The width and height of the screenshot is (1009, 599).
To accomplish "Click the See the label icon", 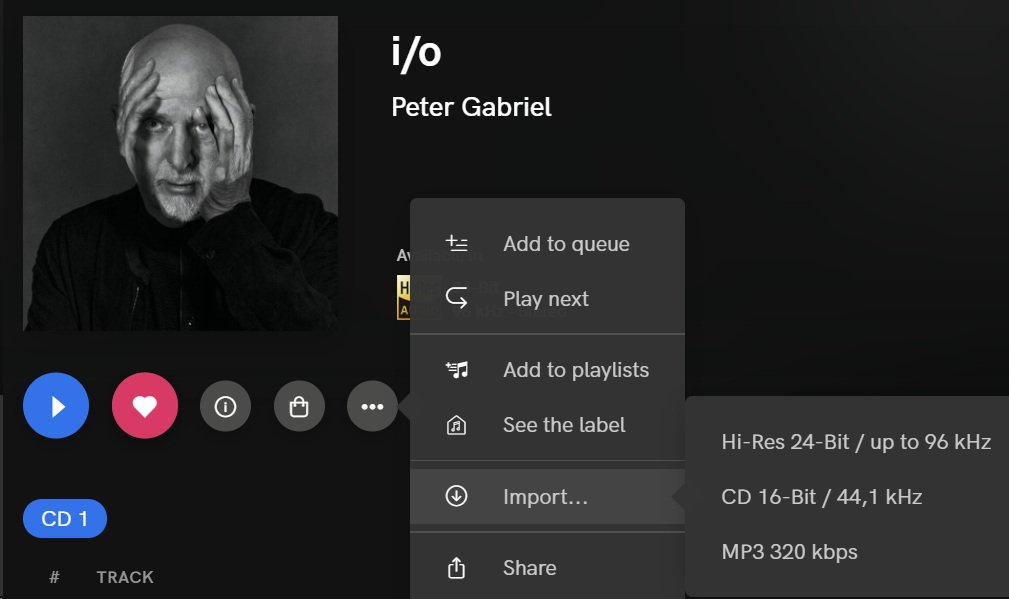I will point(457,425).
